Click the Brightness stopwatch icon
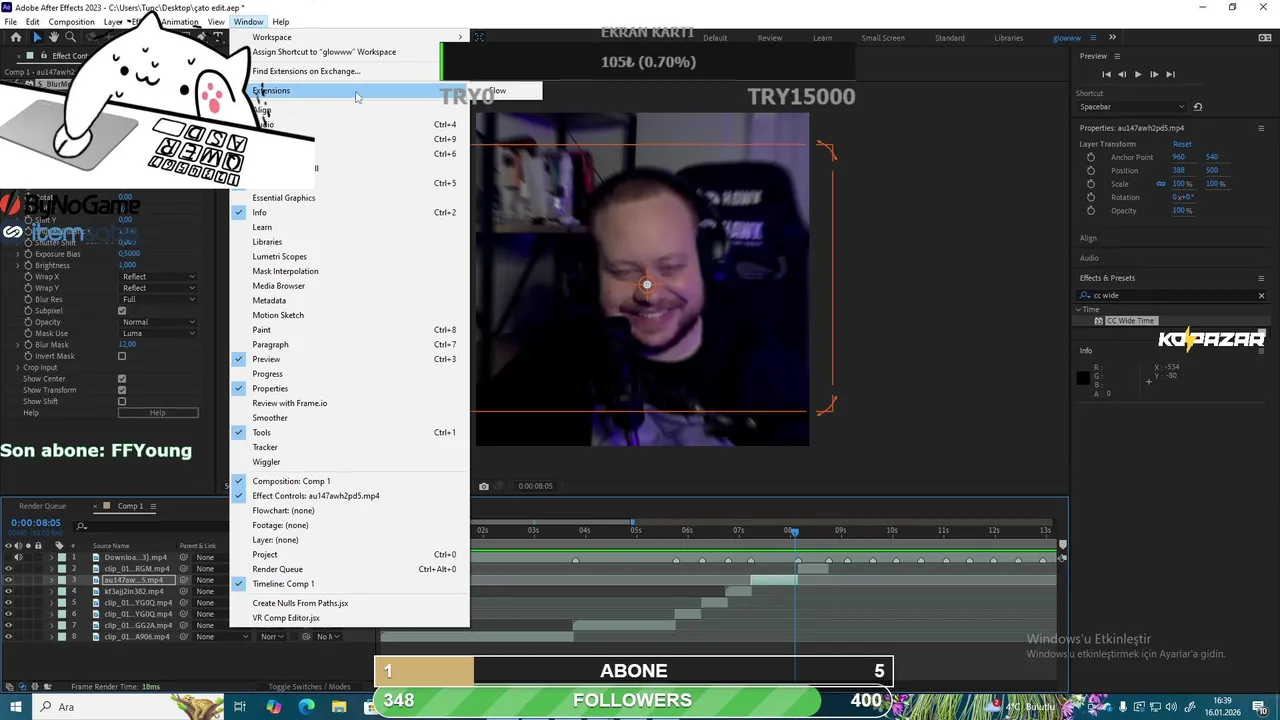 [28, 265]
